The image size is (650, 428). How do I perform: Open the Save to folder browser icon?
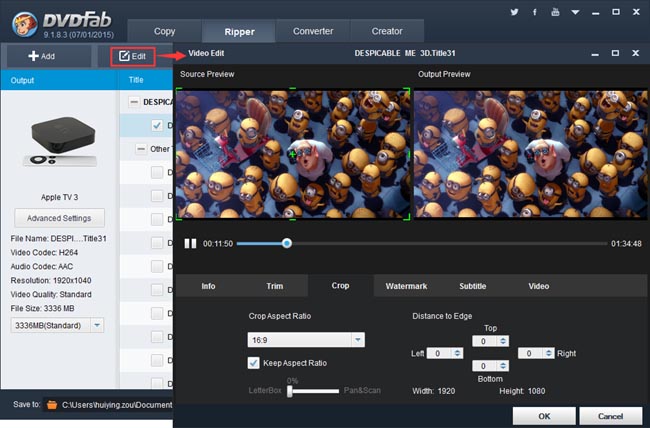coord(52,404)
